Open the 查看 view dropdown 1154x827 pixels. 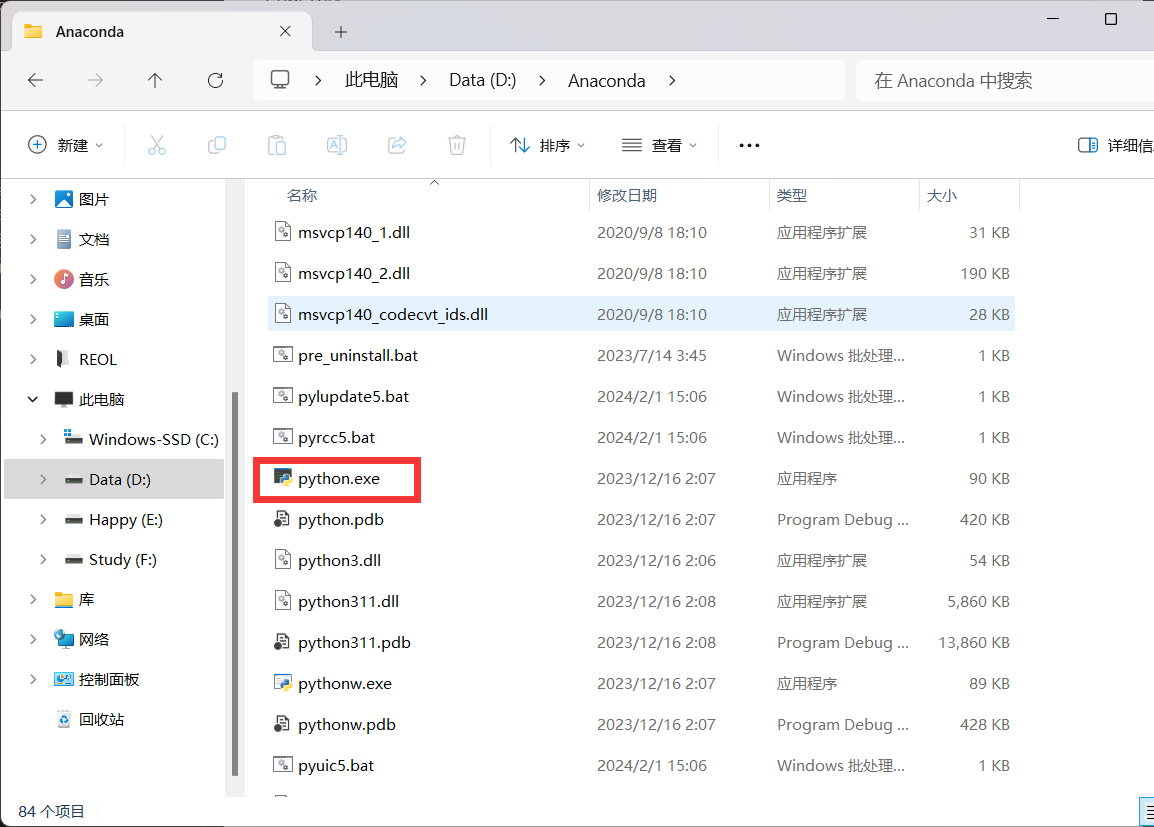659,145
